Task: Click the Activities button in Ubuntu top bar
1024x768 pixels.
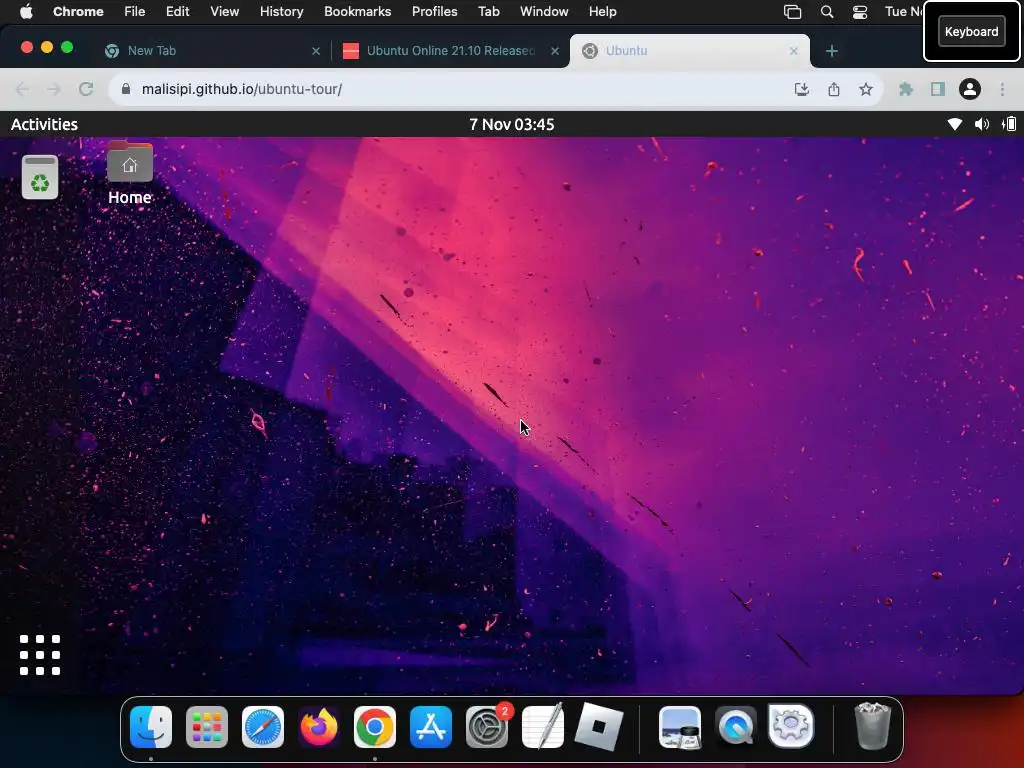Action: click(44, 124)
